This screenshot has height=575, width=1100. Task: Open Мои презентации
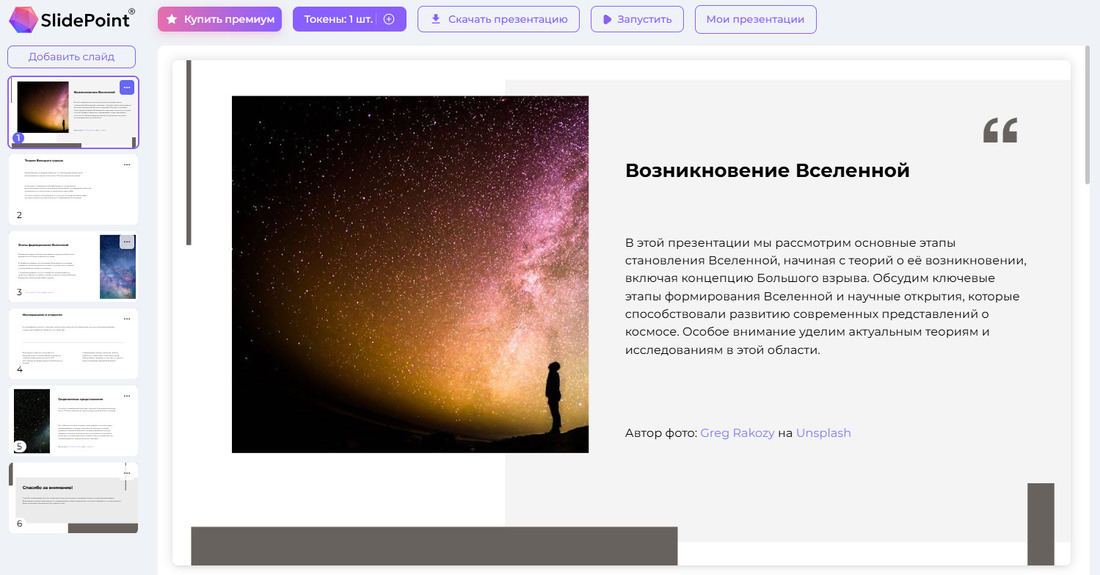756,20
